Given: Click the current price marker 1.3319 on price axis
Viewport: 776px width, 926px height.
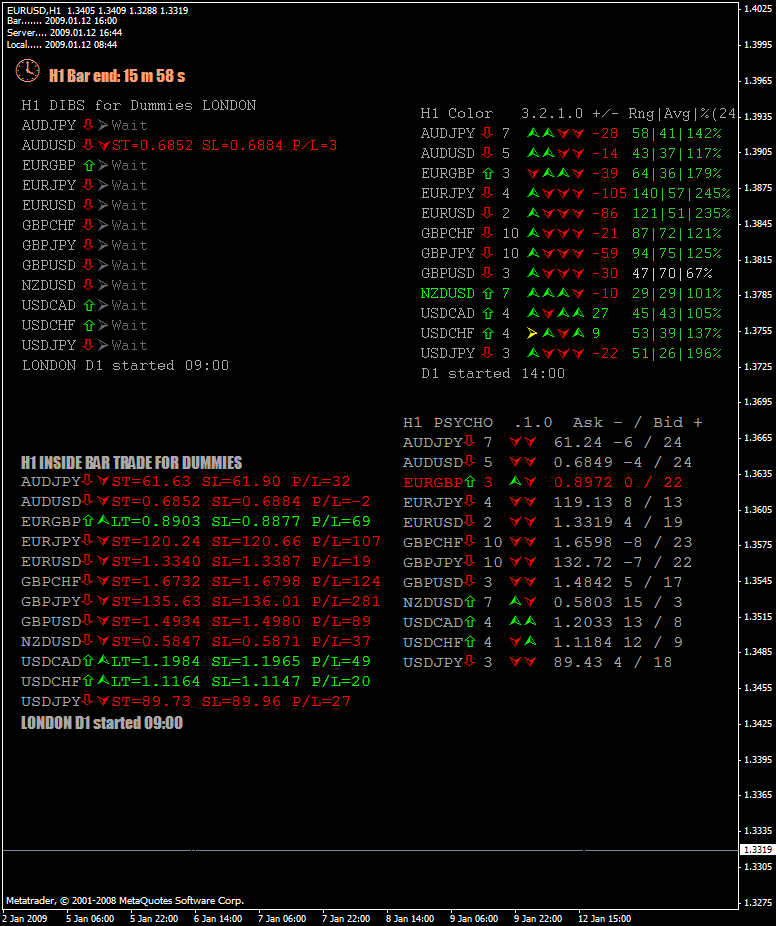Looking at the screenshot, I should click(757, 849).
